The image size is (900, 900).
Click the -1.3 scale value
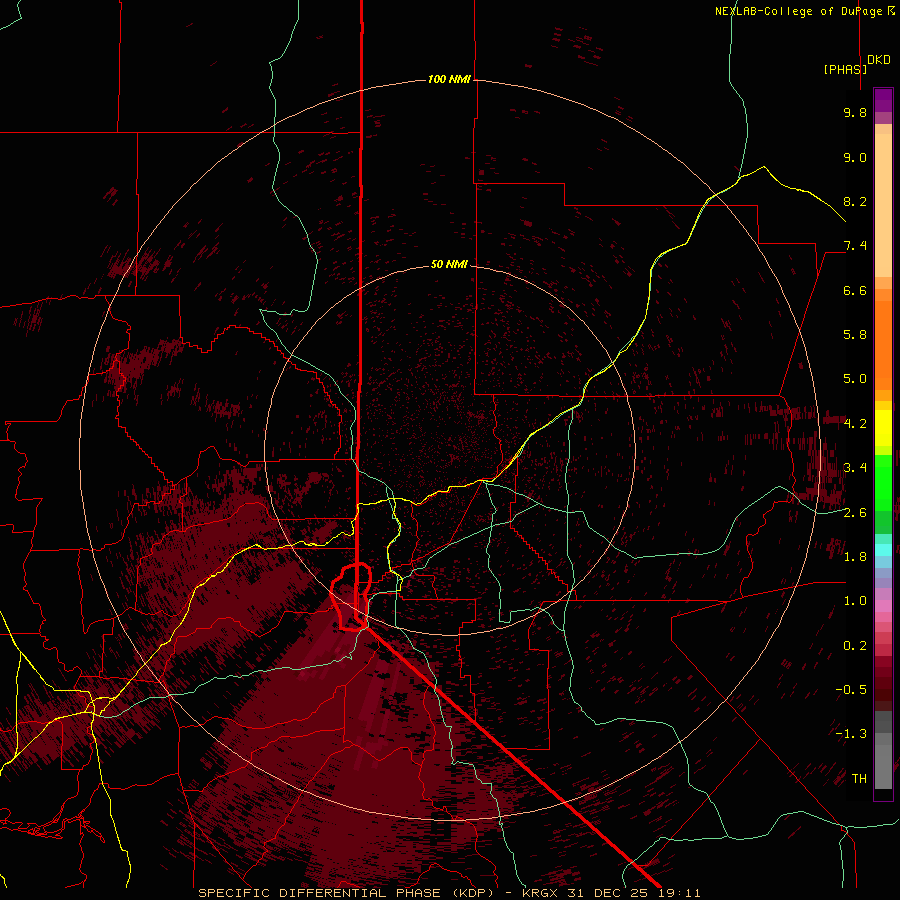coord(851,734)
